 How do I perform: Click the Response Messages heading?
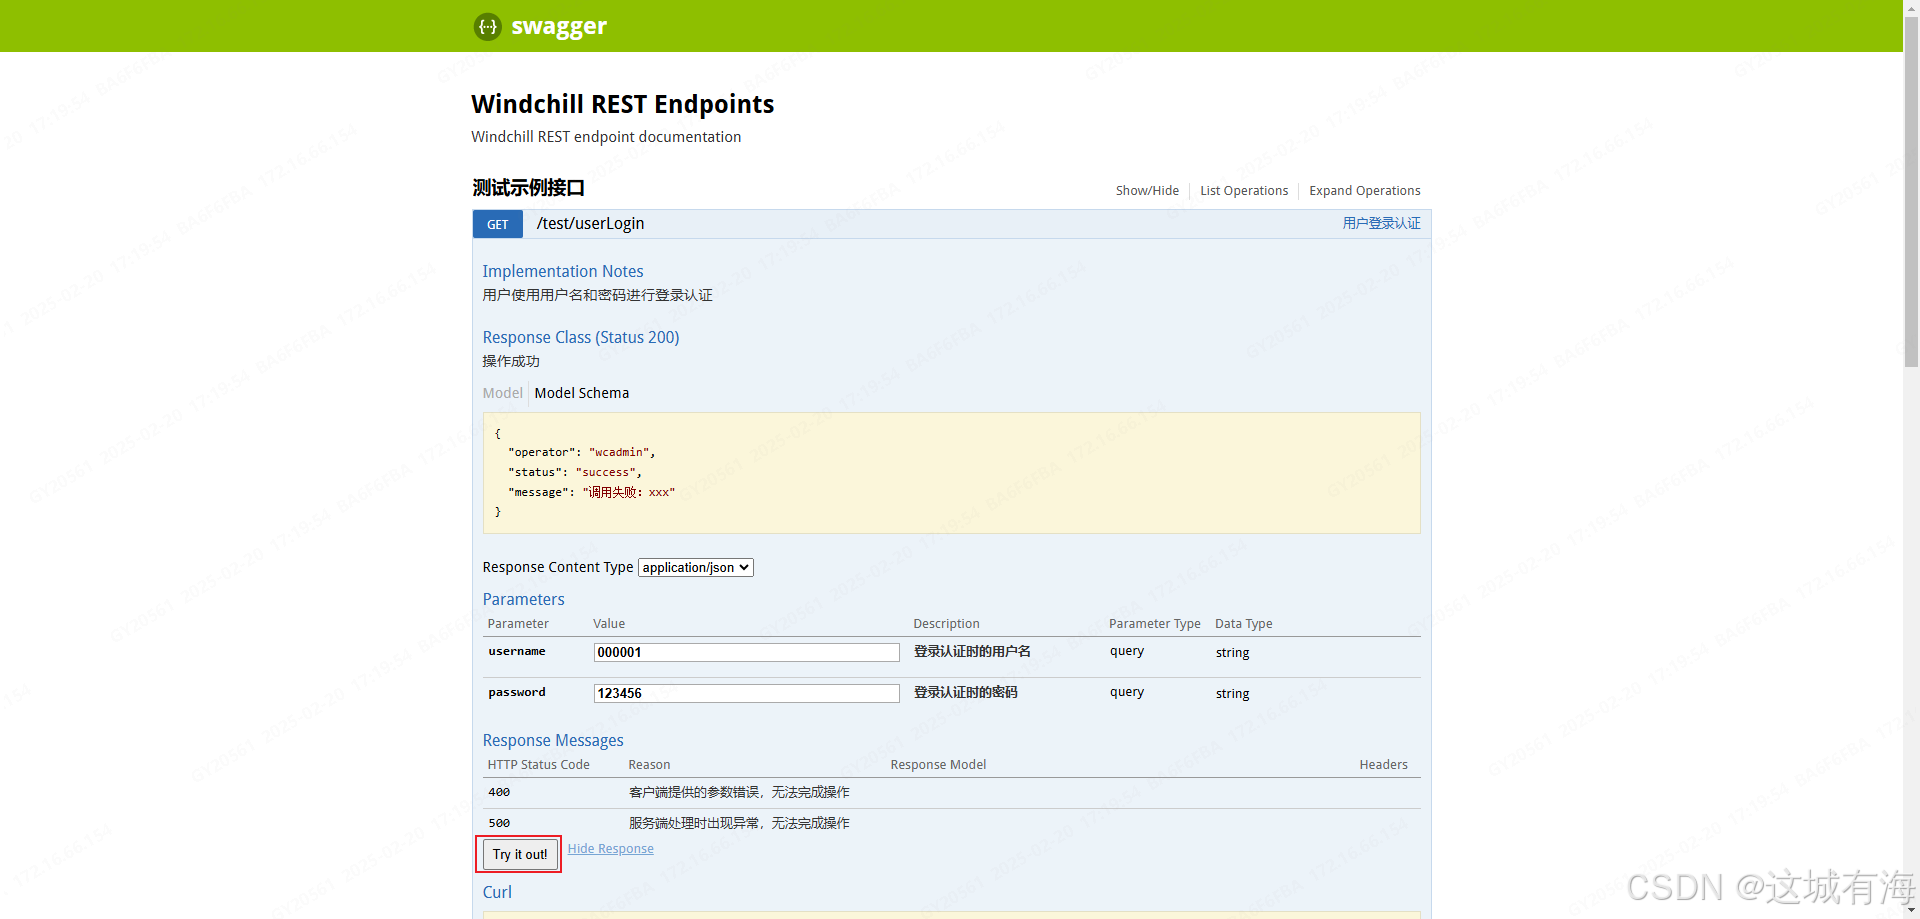point(553,740)
